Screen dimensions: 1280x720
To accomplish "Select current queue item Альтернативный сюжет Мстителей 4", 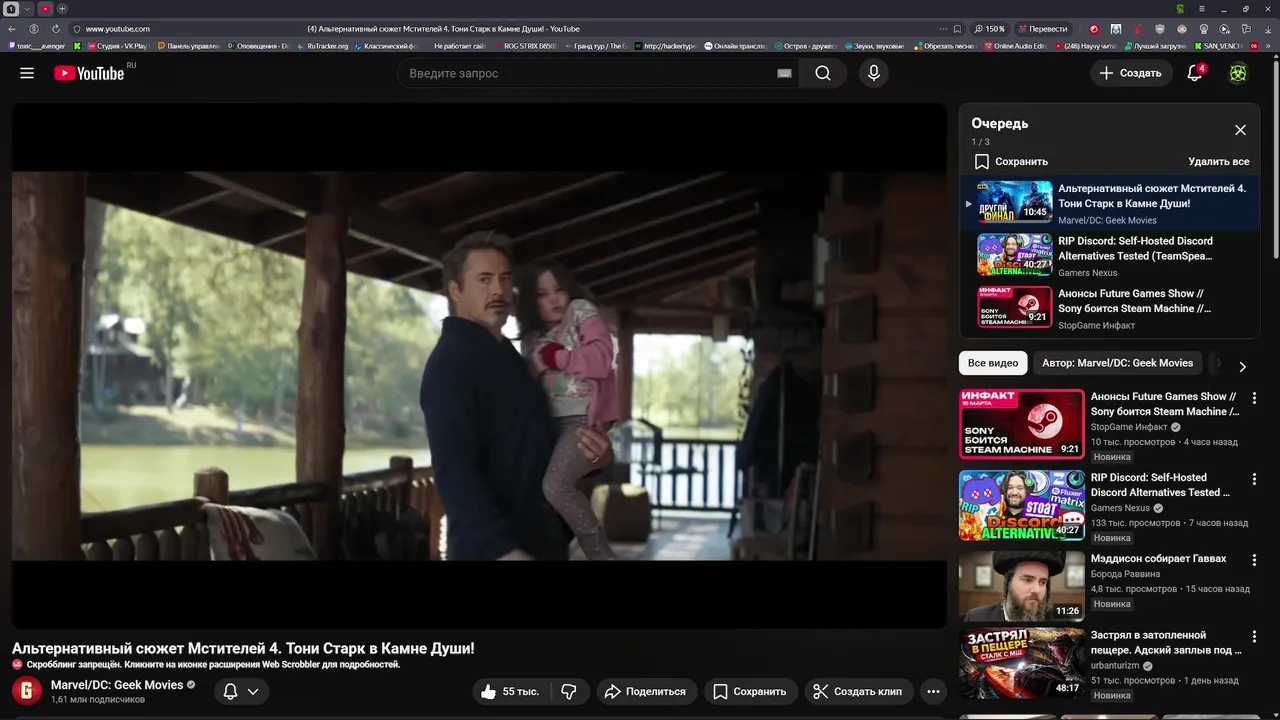I will point(1110,203).
